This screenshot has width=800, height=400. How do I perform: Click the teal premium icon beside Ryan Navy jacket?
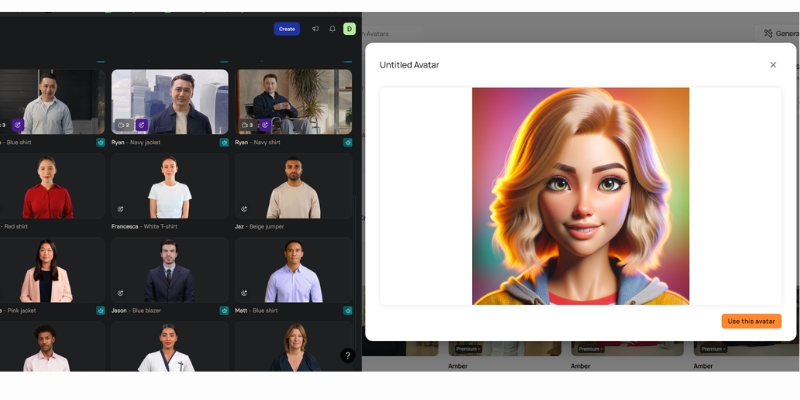(224, 142)
